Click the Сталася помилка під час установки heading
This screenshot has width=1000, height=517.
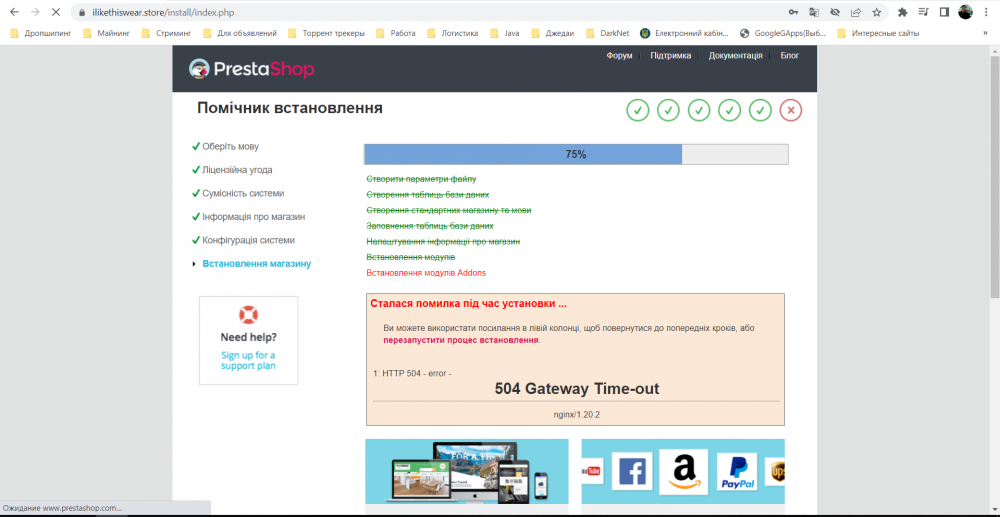pyautogui.click(x=468, y=303)
